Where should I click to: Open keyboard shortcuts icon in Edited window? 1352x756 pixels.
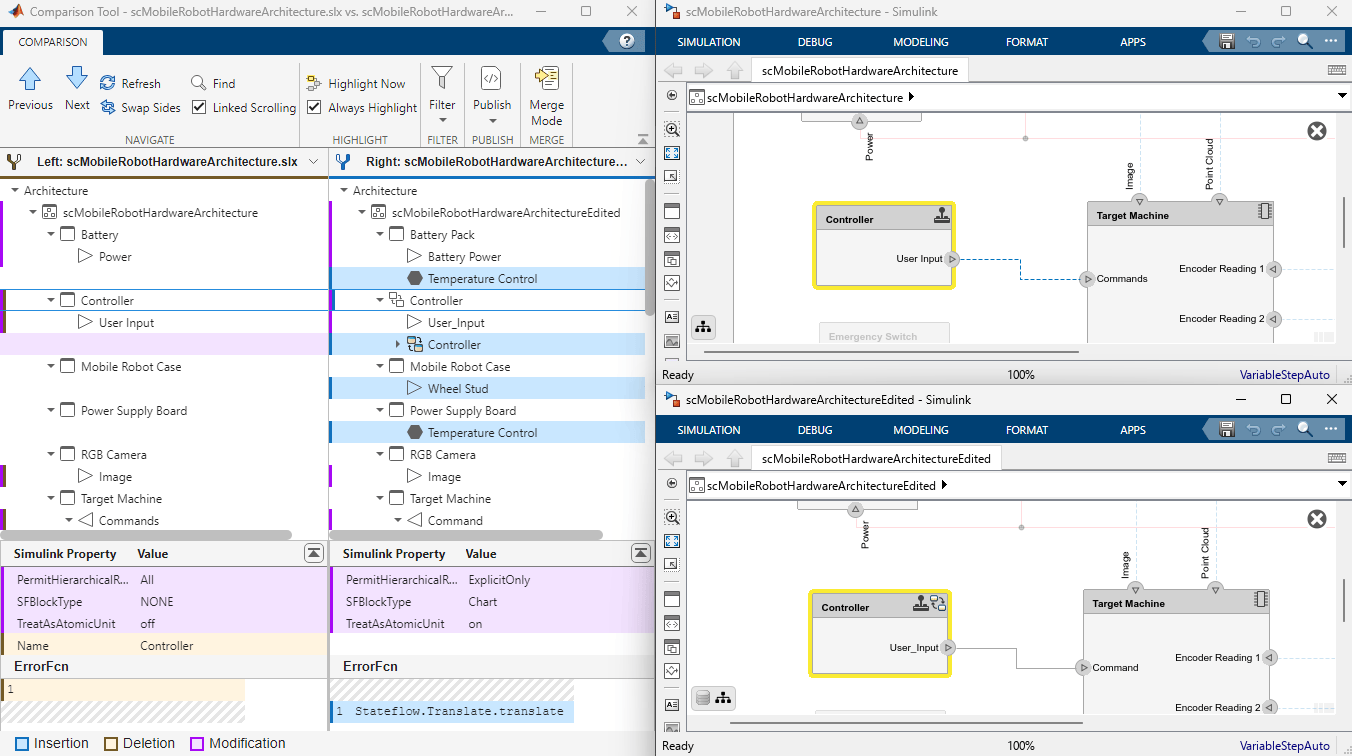[1336, 458]
